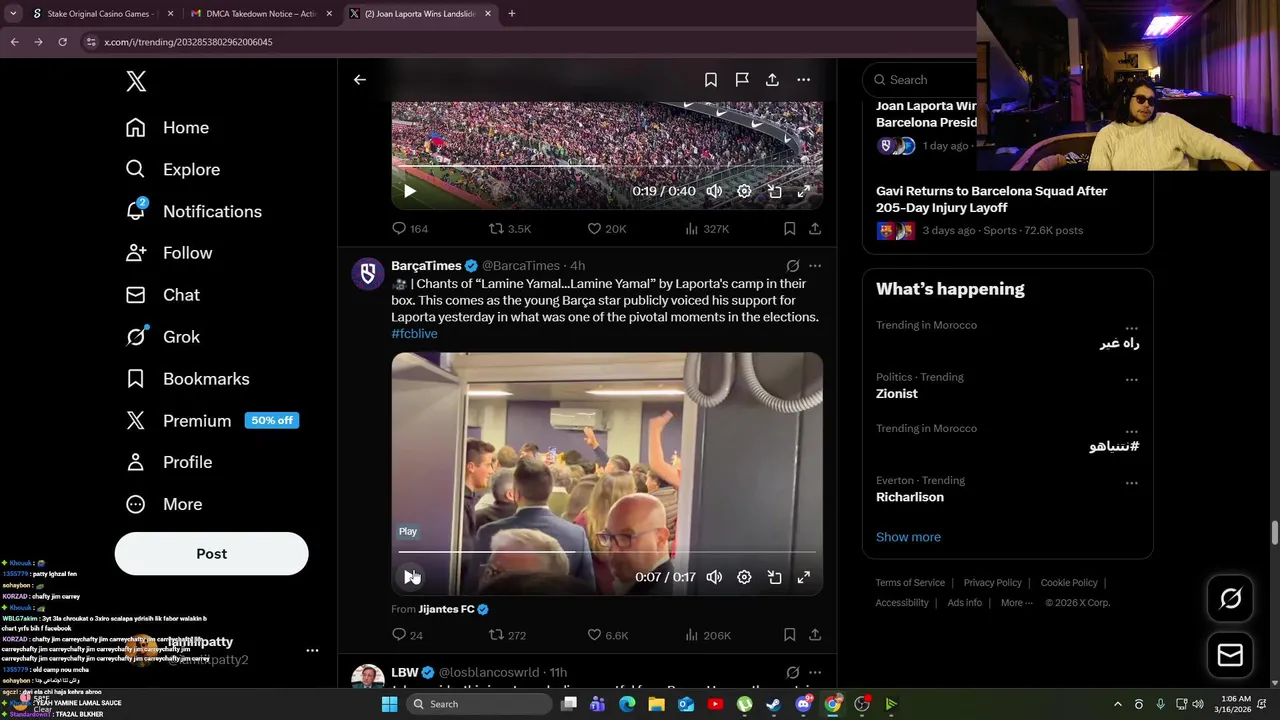
Task: Repost the post with 3.5K reposts
Action: tap(510, 229)
